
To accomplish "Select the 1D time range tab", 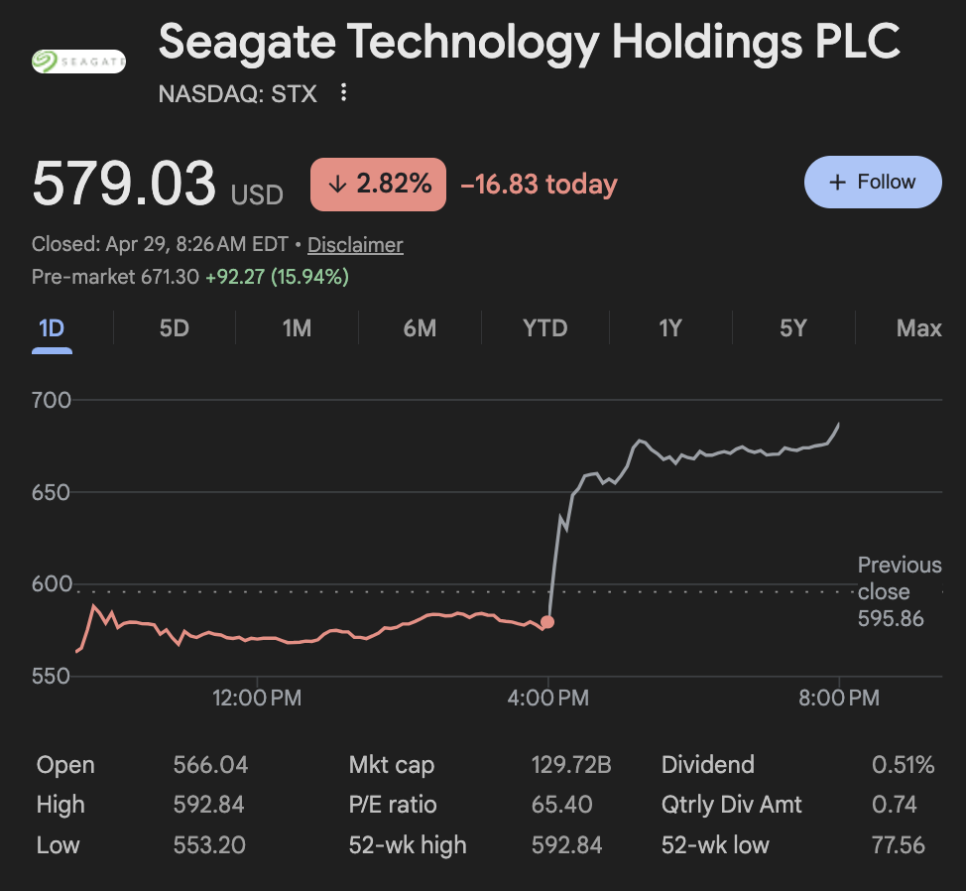I will tap(51, 328).
